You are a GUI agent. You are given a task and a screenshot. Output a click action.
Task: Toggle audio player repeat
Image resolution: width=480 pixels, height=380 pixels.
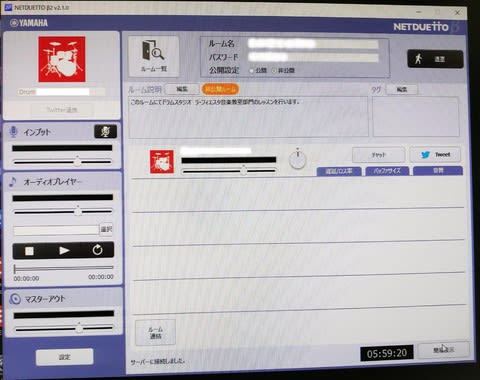pos(97,250)
